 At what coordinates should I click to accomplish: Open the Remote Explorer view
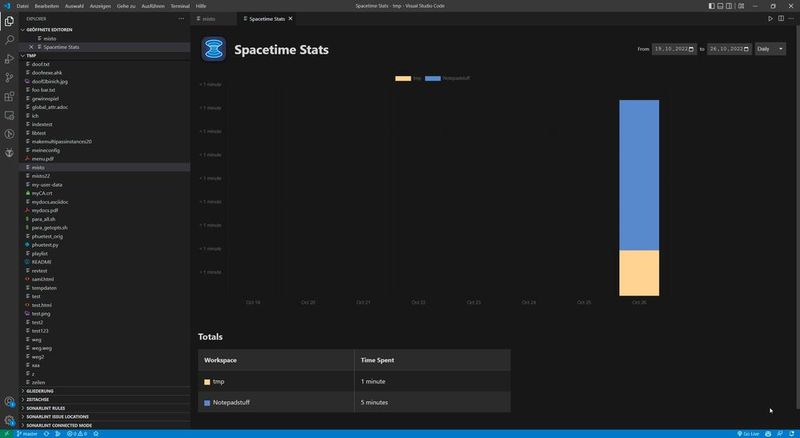[x=9, y=115]
